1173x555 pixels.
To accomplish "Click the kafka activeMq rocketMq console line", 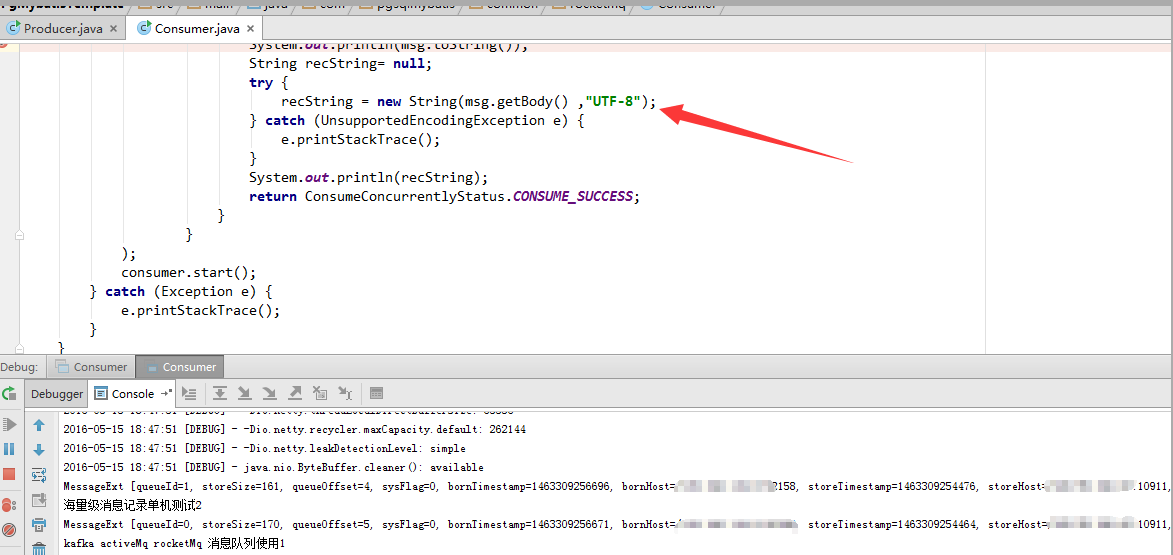I will [x=174, y=543].
